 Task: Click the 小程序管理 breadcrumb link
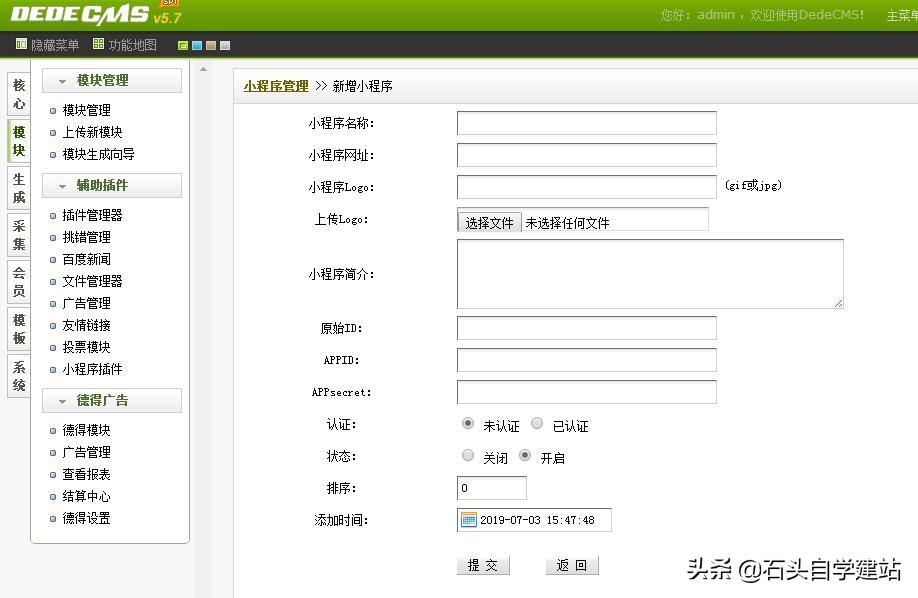tap(276, 86)
